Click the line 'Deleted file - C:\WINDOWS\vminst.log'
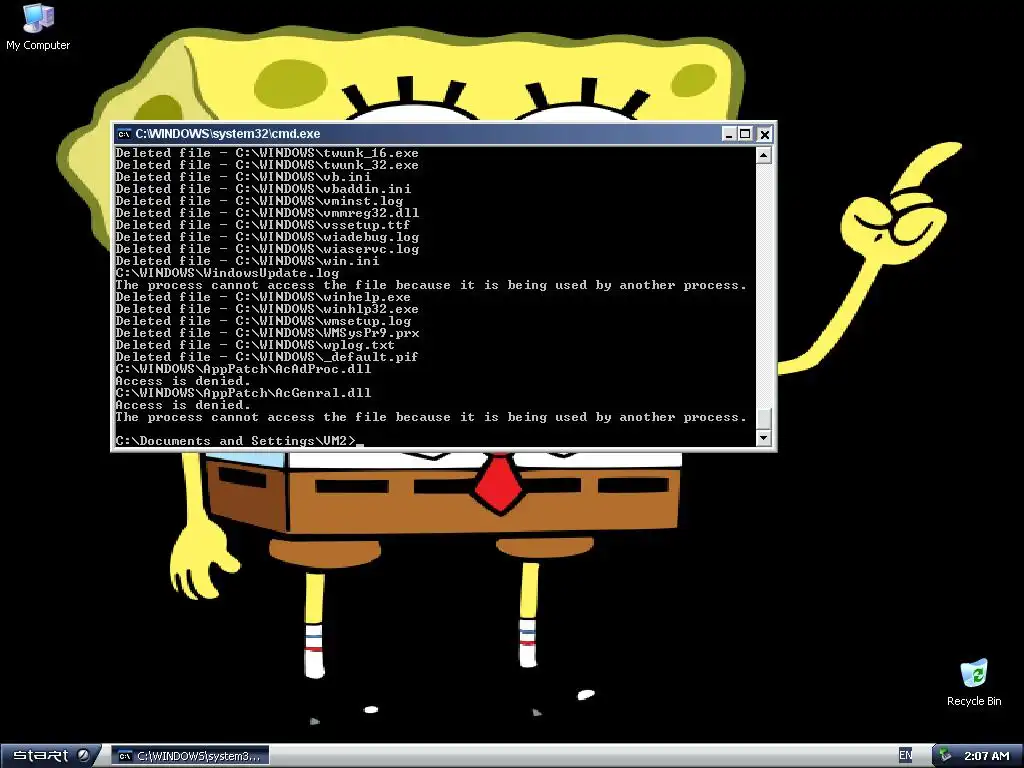 (x=259, y=201)
